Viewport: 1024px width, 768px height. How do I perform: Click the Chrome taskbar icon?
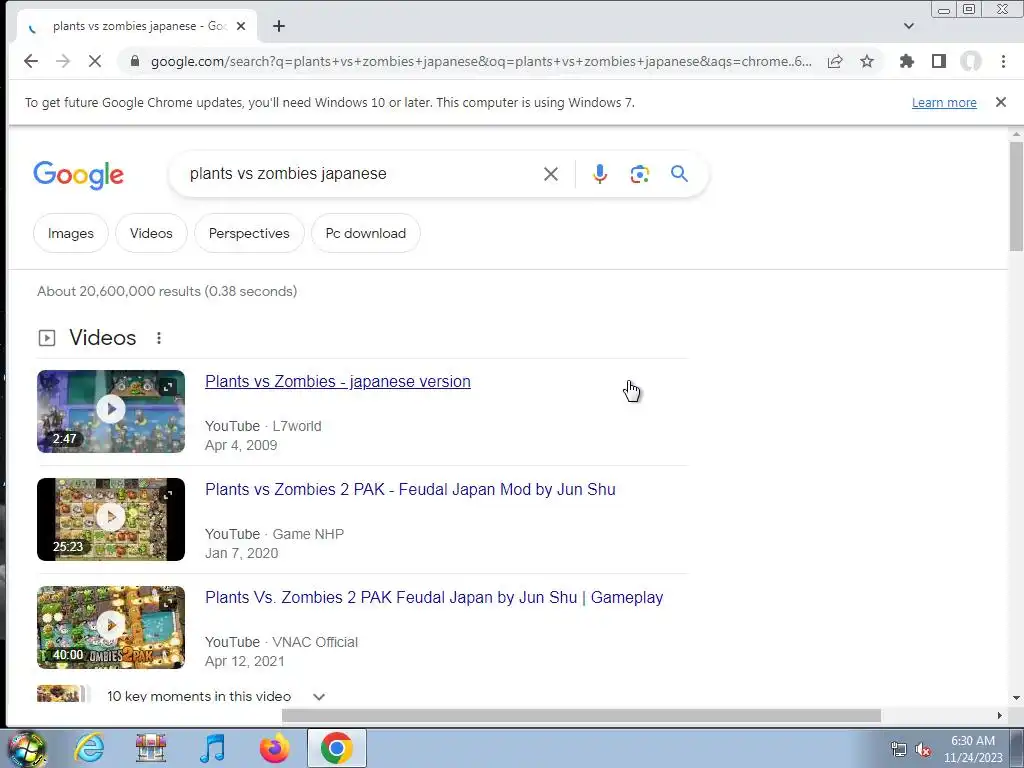pos(336,748)
